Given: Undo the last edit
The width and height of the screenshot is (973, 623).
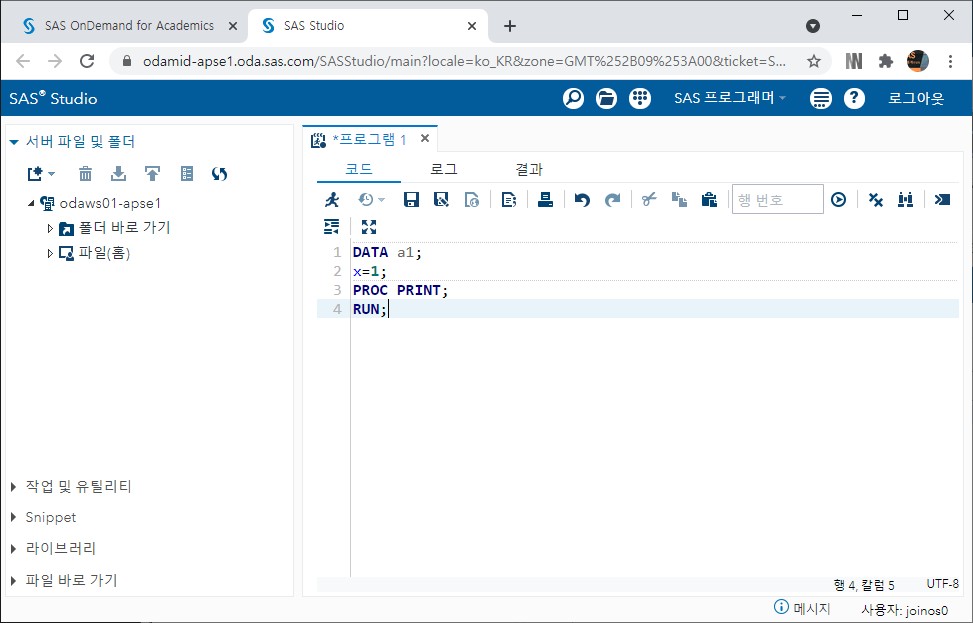Looking at the screenshot, I should [x=582, y=199].
